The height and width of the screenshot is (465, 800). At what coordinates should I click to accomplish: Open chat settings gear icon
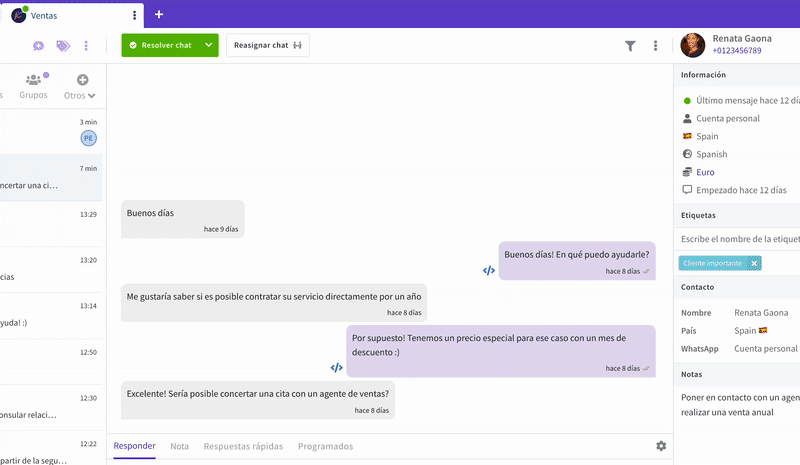[661, 446]
